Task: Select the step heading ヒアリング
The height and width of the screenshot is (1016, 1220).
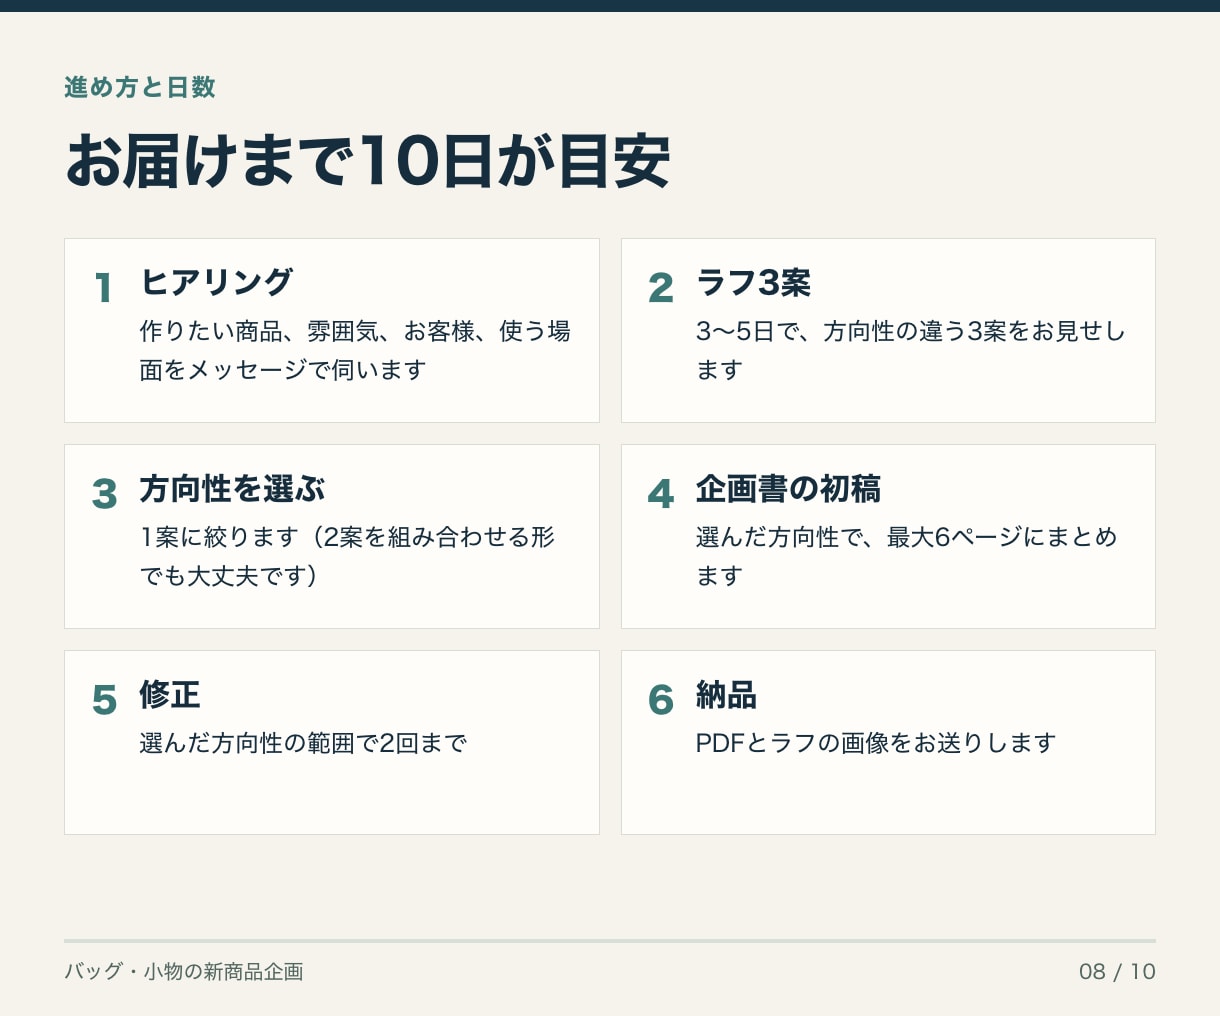Action: [x=216, y=282]
